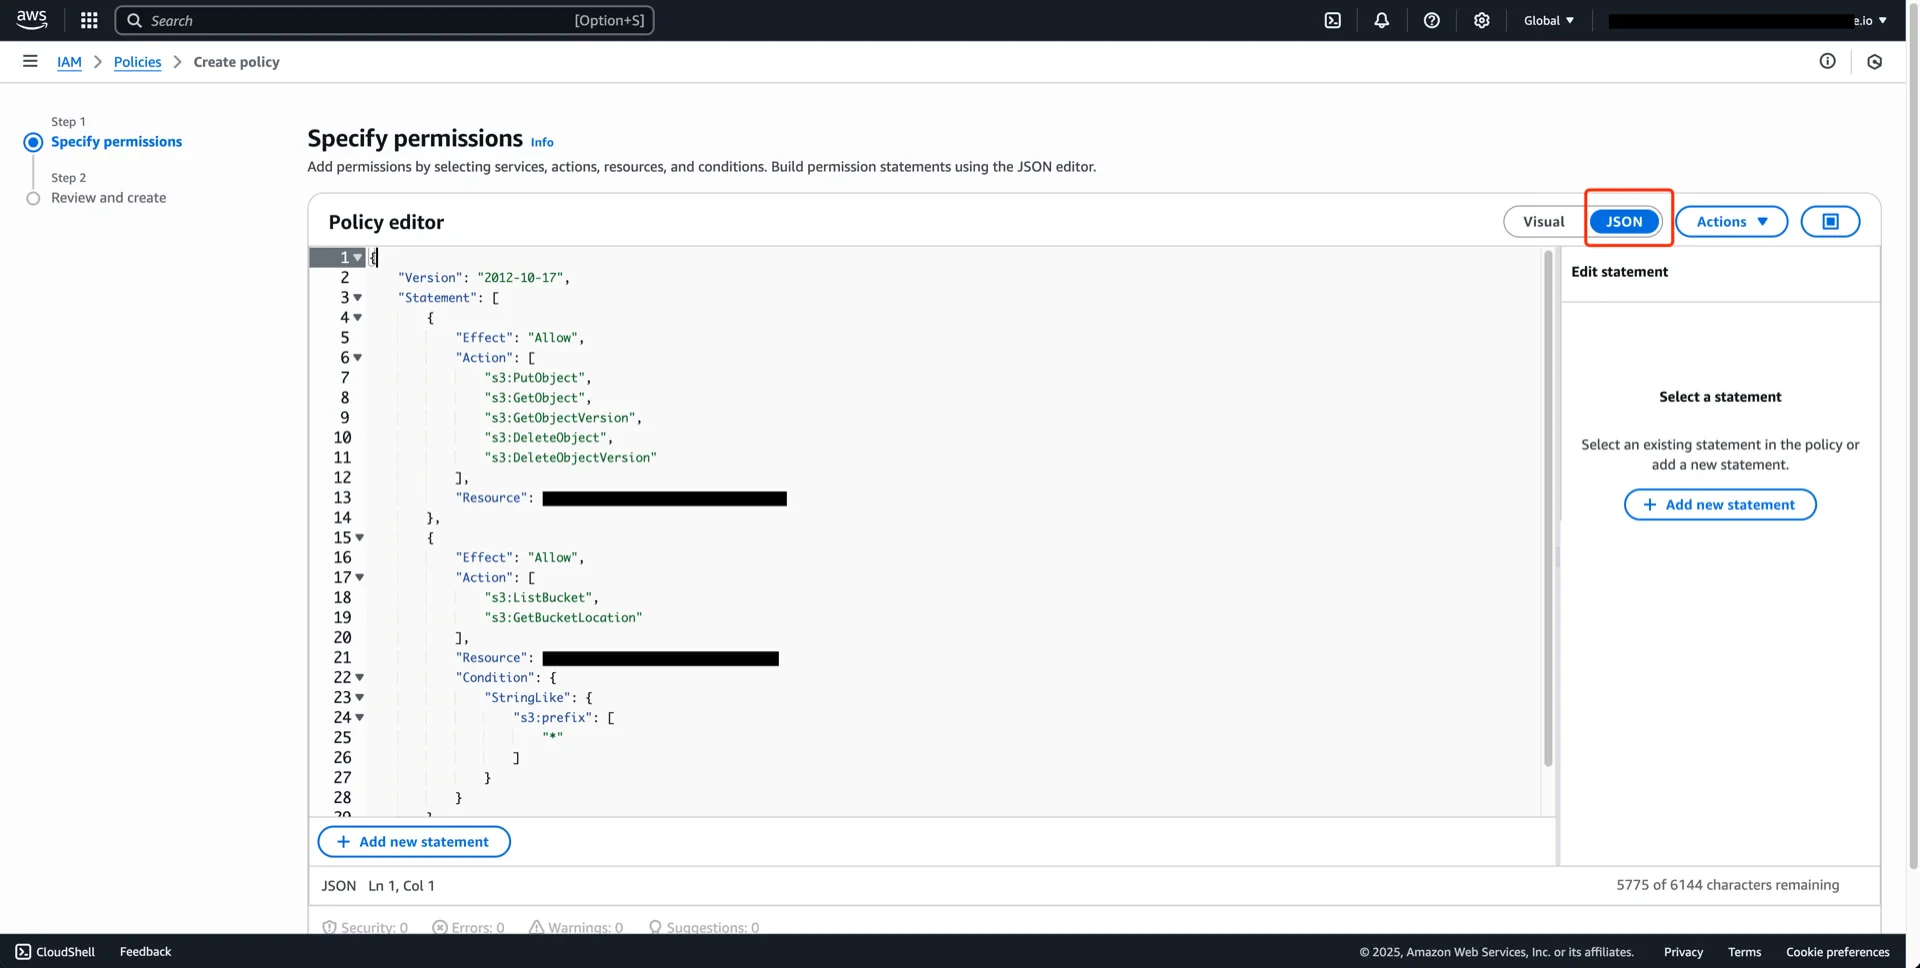
Task: Open the services grid menu
Action: click(89, 20)
